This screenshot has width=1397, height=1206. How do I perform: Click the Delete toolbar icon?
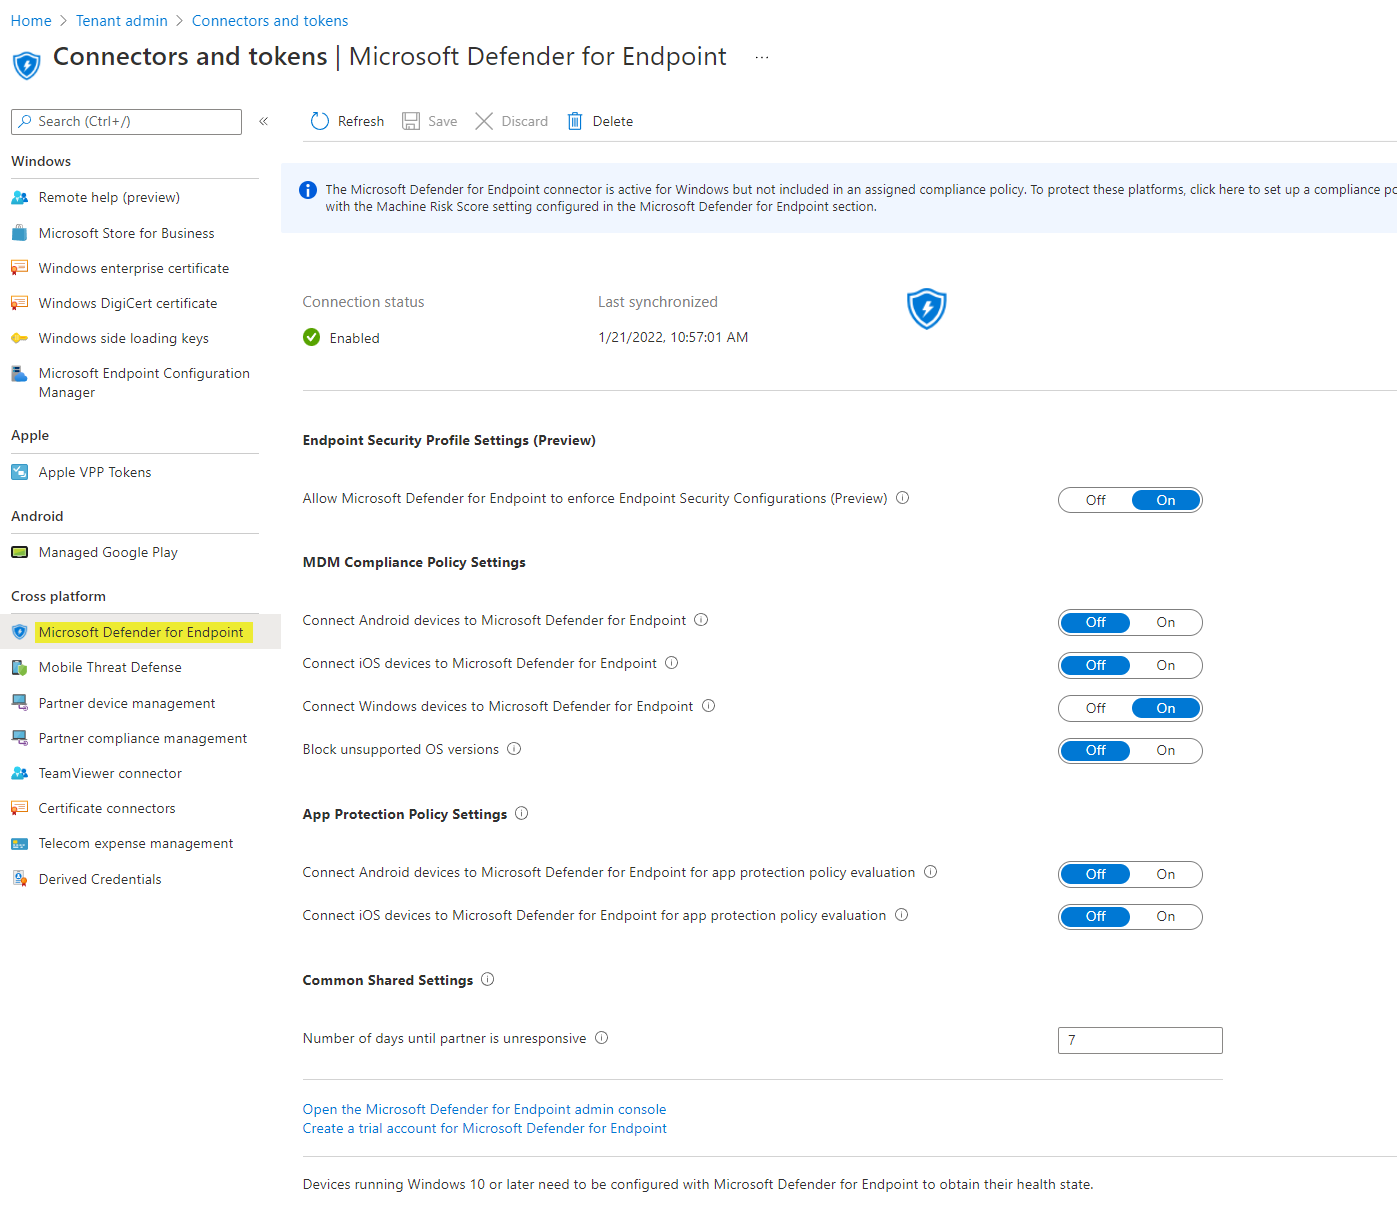click(x=575, y=120)
